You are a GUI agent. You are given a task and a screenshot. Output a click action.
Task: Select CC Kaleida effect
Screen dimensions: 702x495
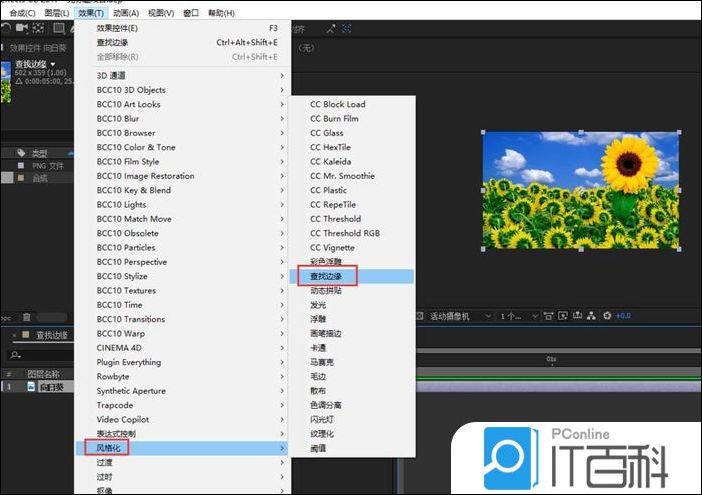353,162
